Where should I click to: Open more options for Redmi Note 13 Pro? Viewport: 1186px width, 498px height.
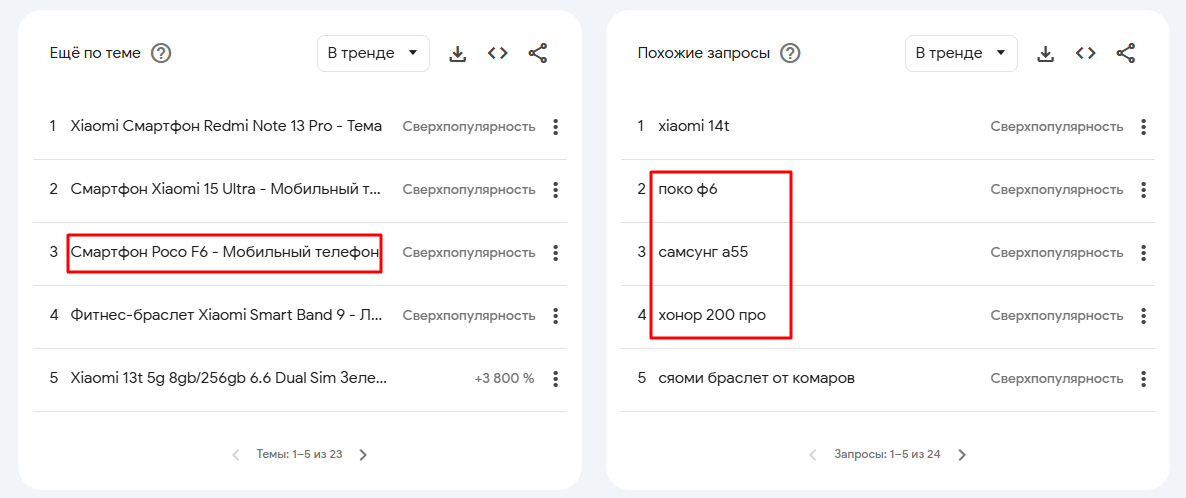click(556, 126)
